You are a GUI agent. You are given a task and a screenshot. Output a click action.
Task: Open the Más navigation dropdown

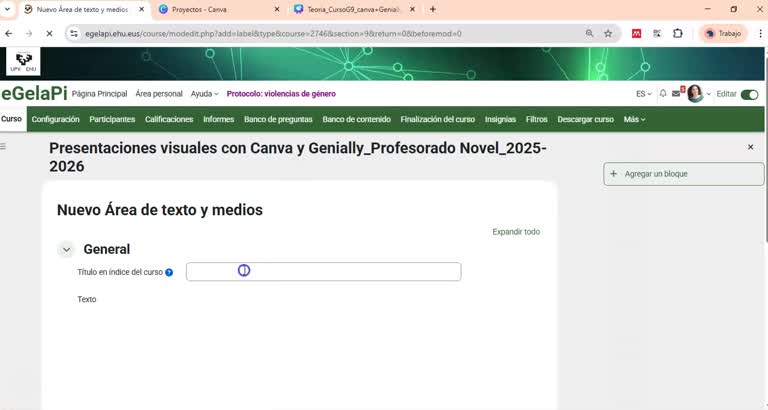point(634,119)
